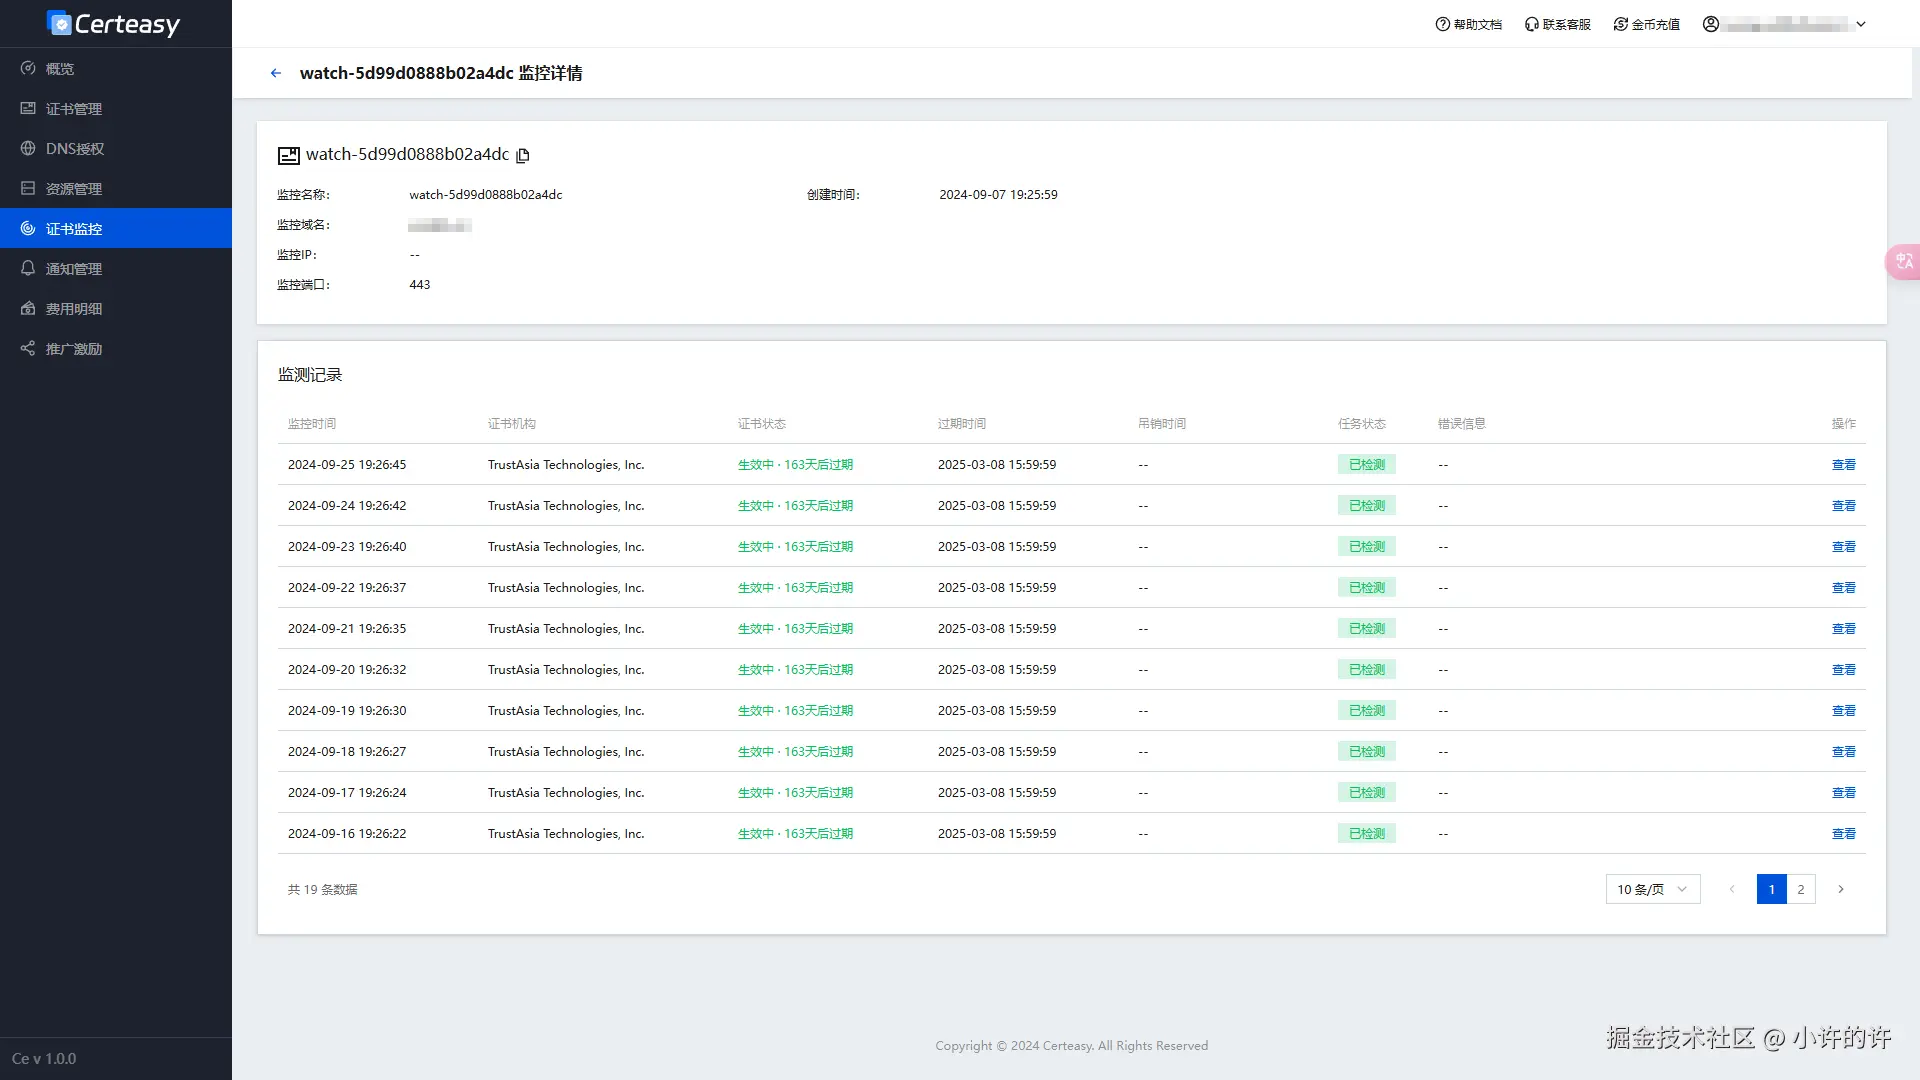Select 资源管理 in the left navigation
1920x1080 pixels.
73,189
